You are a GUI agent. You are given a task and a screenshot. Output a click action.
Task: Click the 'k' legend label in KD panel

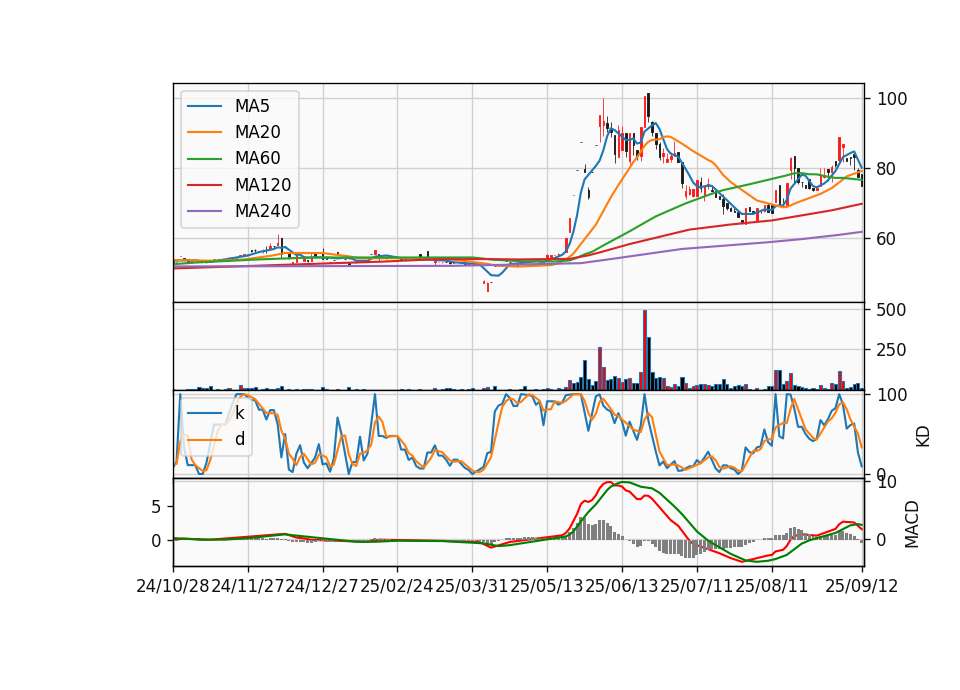[239, 413]
